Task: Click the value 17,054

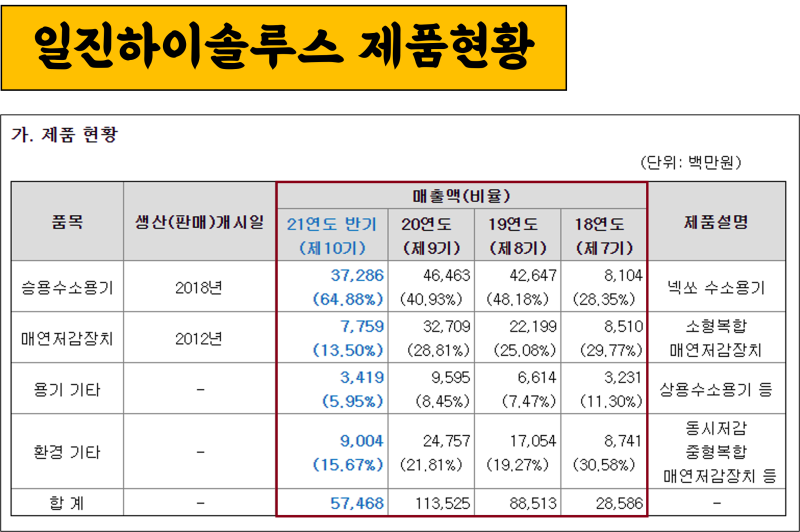Action: click(x=533, y=441)
